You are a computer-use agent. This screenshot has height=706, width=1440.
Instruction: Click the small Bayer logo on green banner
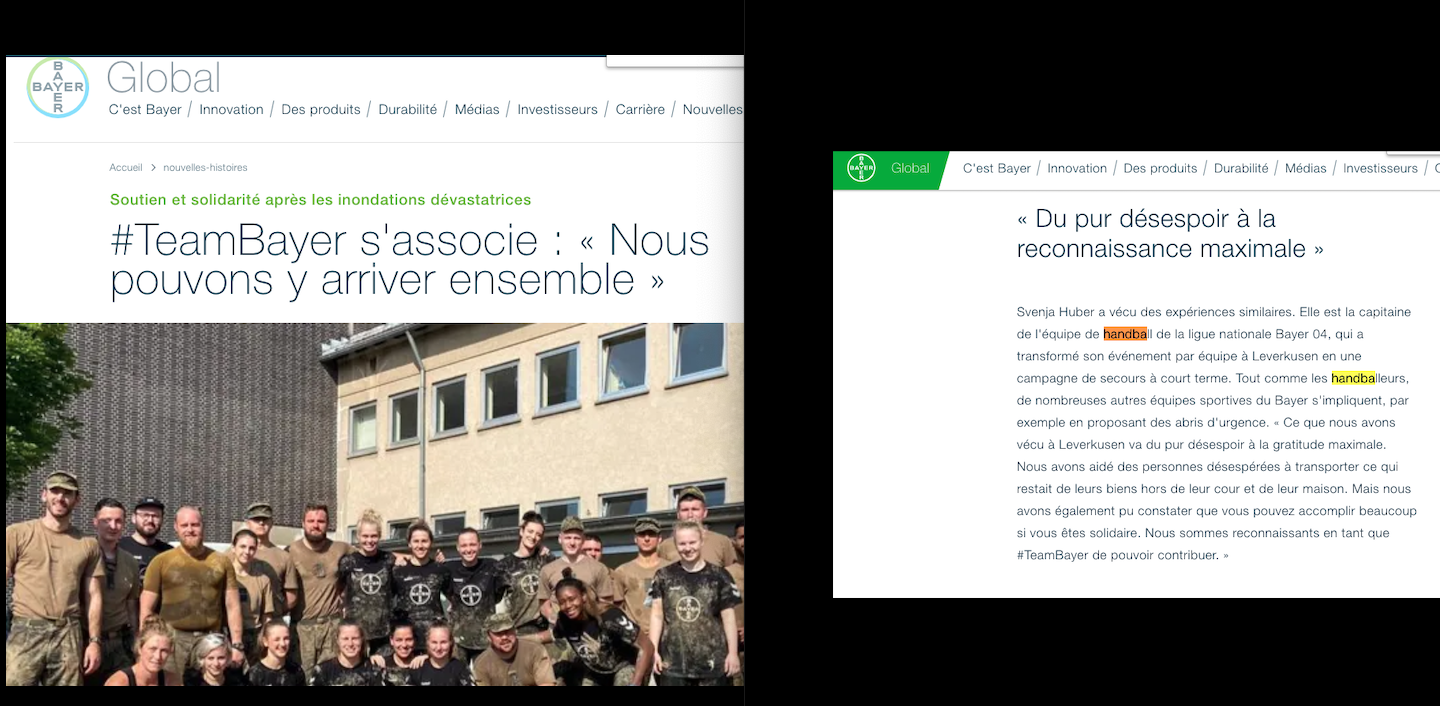[861, 168]
